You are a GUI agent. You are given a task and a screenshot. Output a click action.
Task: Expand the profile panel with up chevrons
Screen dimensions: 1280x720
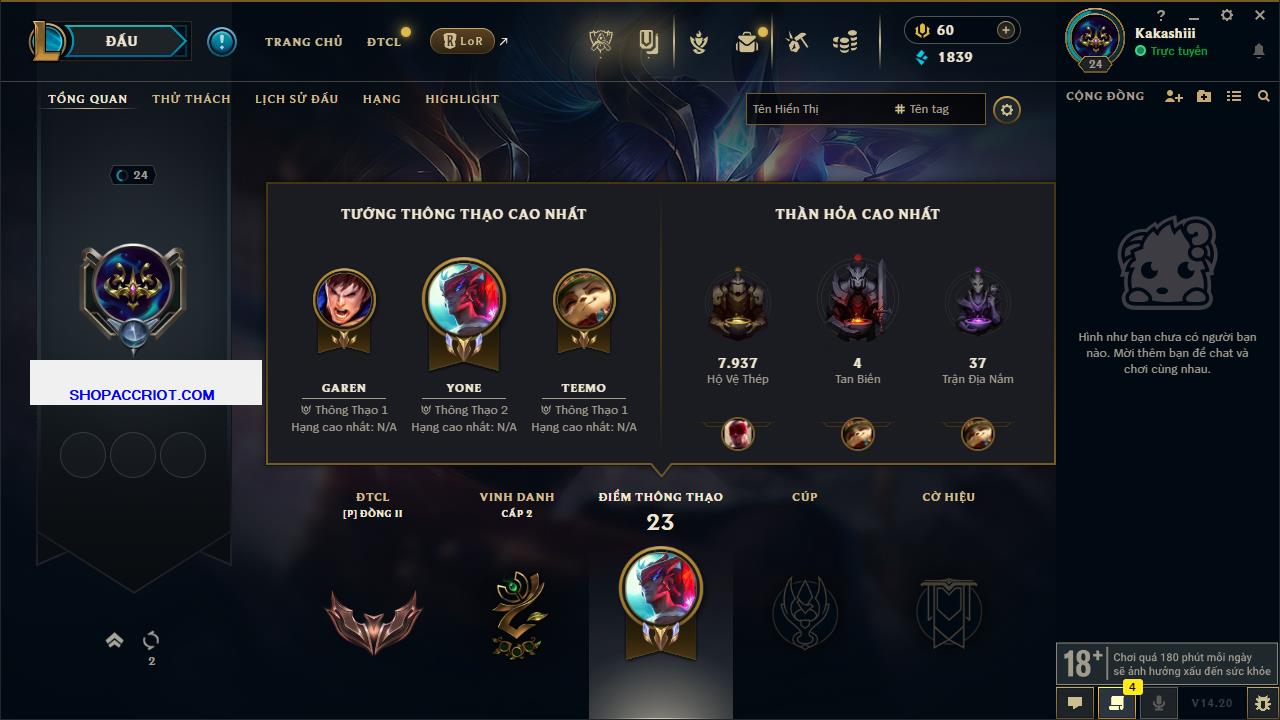(115, 640)
